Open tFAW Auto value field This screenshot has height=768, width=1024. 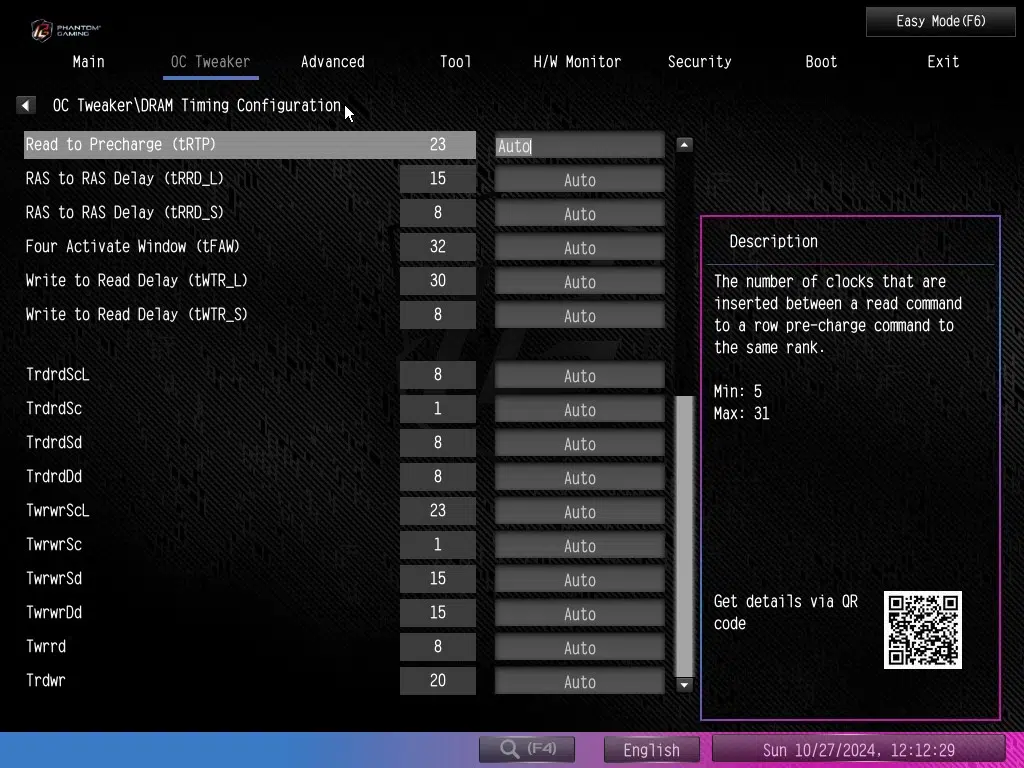coord(579,248)
